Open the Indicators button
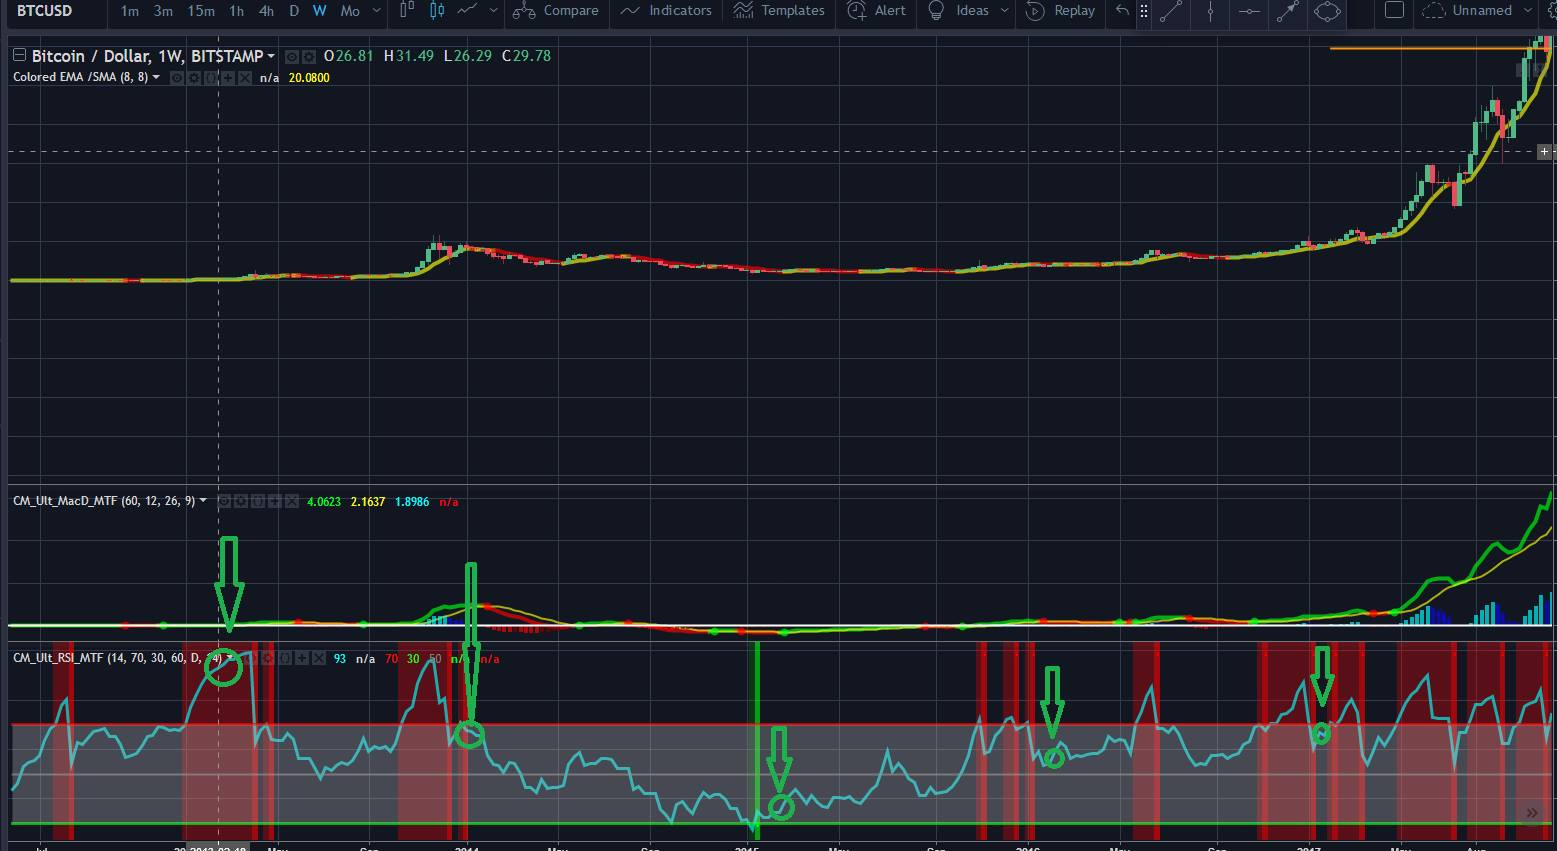The height and width of the screenshot is (851, 1557). [666, 11]
